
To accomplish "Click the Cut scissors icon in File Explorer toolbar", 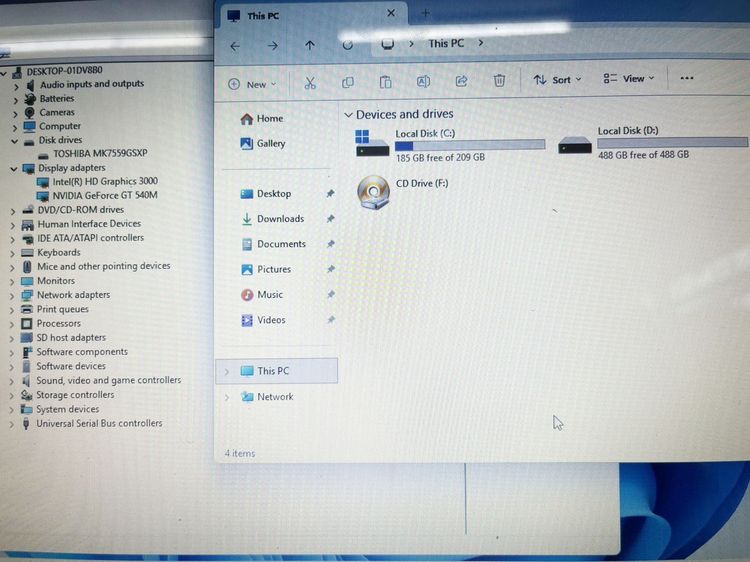I will tap(310, 83).
